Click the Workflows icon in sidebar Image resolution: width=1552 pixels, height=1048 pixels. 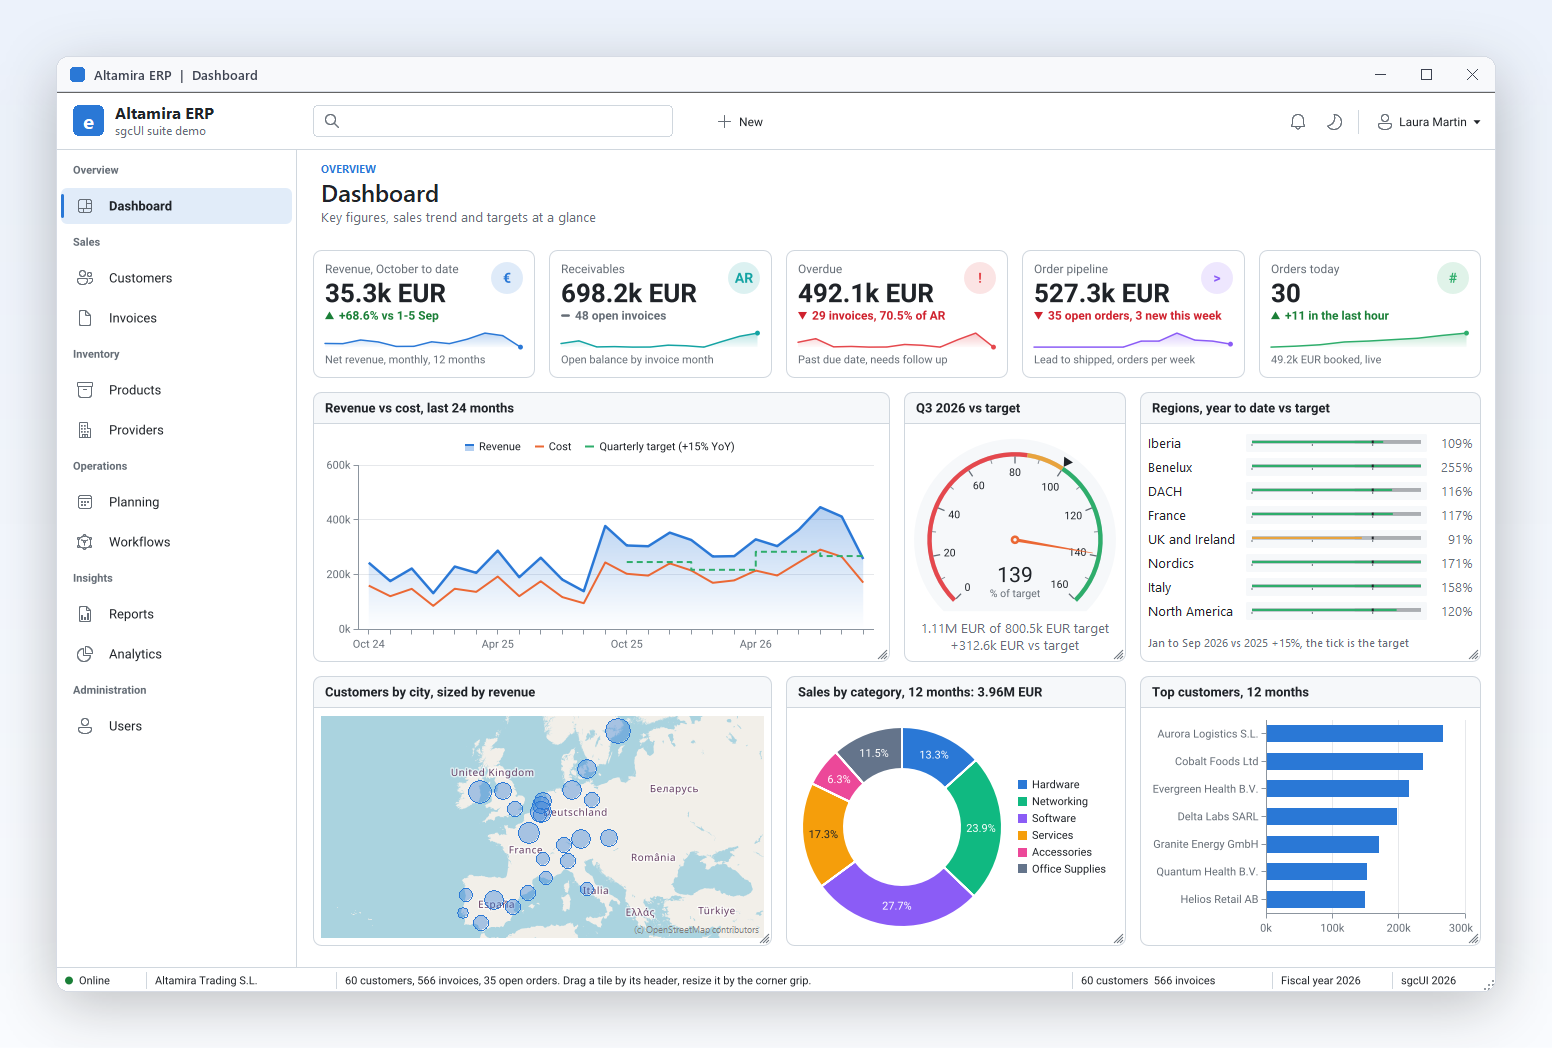[85, 542]
